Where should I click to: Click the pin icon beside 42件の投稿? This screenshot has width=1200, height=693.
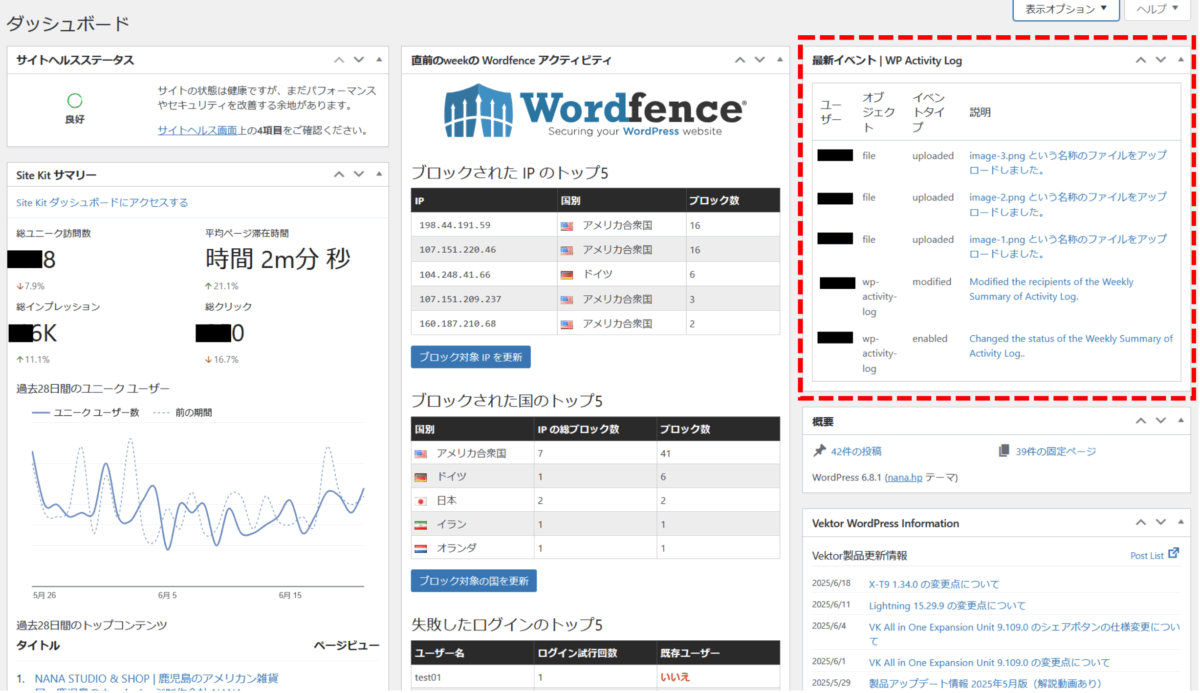tap(820, 451)
